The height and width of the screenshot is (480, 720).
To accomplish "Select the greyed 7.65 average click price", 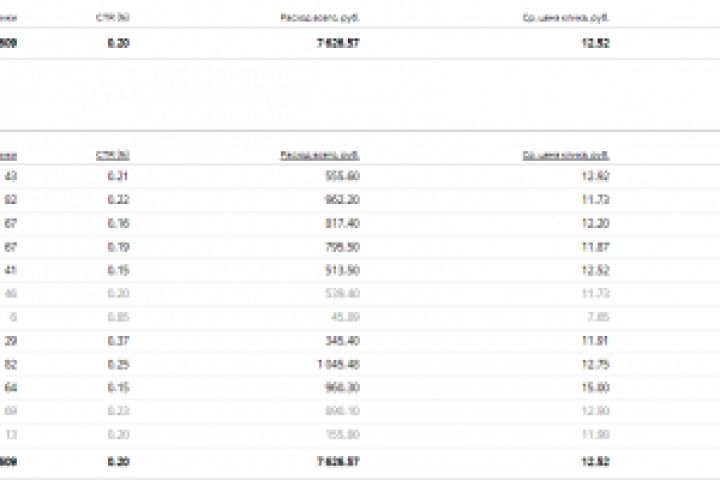I will click(599, 317).
